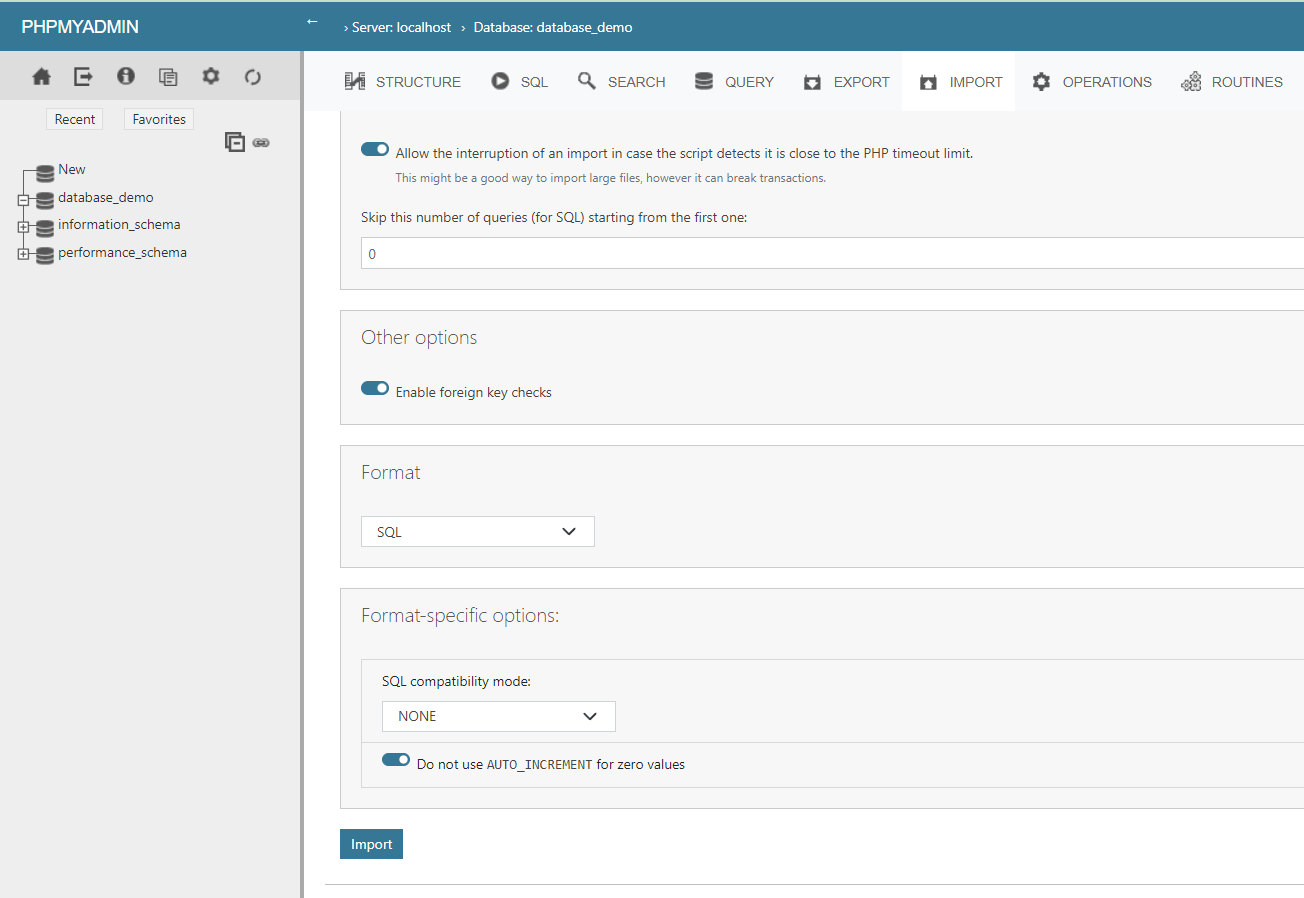Click the copy/SQL documentation icon in sidebar
The width and height of the screenshot is (1304, 898).
click(168, 77)
